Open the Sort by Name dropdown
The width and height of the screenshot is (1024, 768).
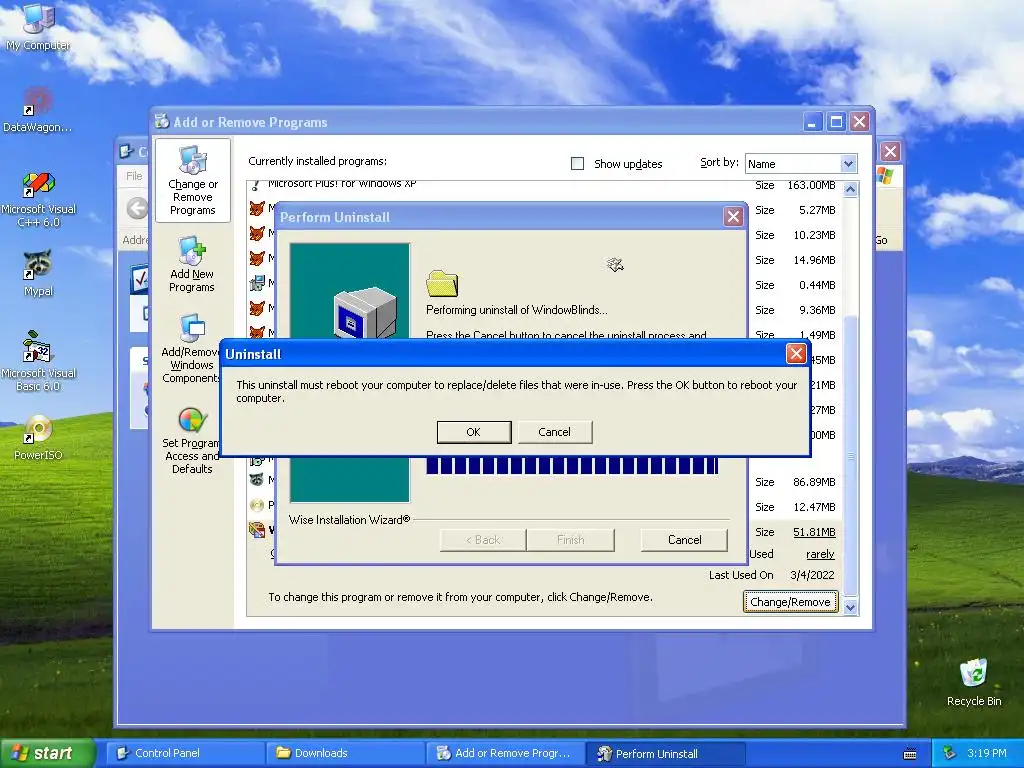848,163
